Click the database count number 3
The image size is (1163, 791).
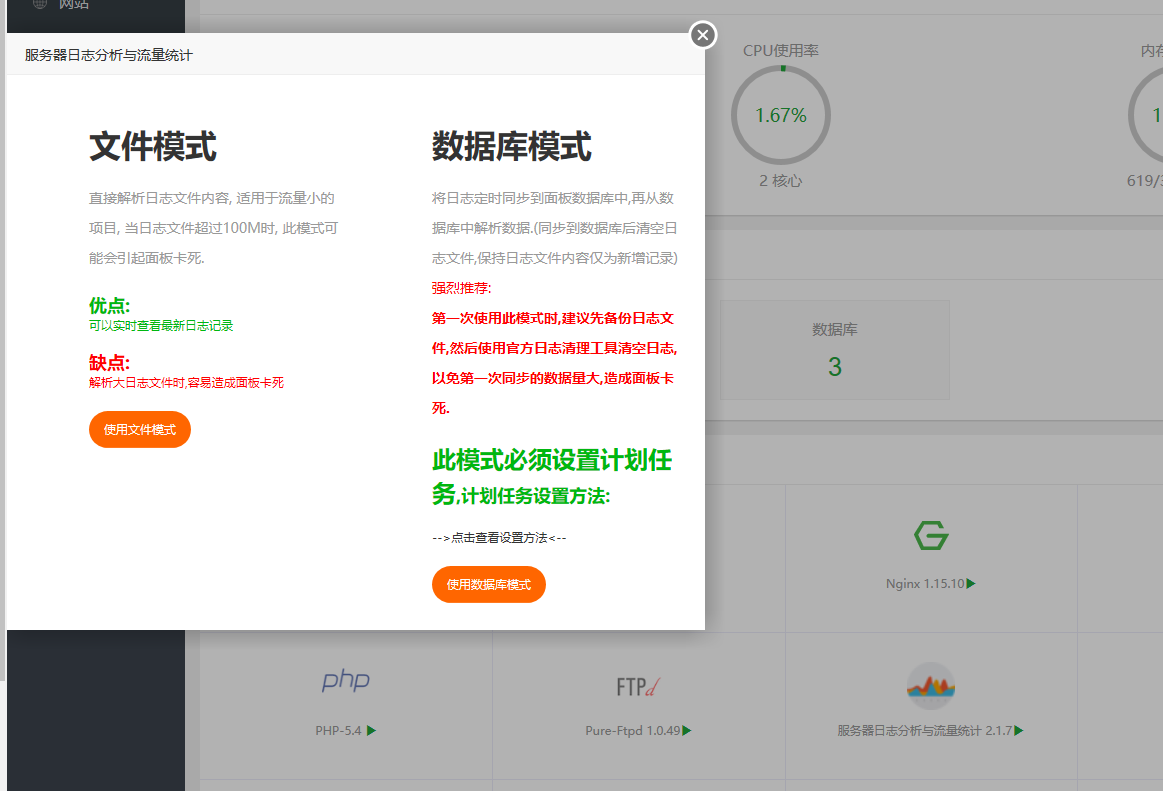tap(835, 367)
